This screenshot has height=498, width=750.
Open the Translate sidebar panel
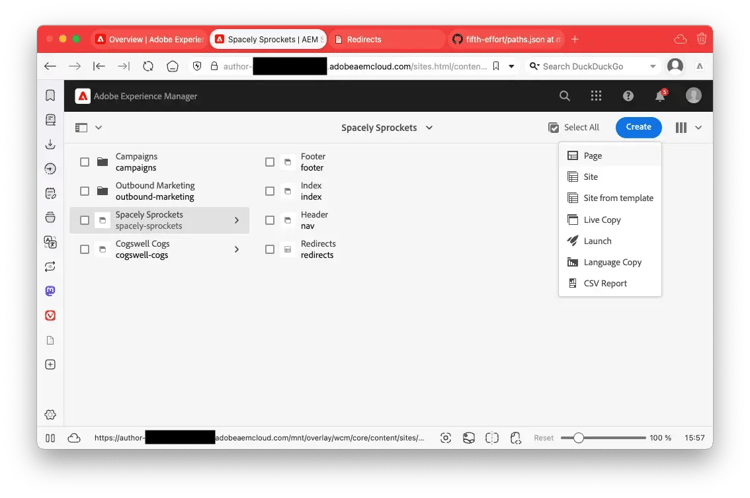(x=50, y=242)
